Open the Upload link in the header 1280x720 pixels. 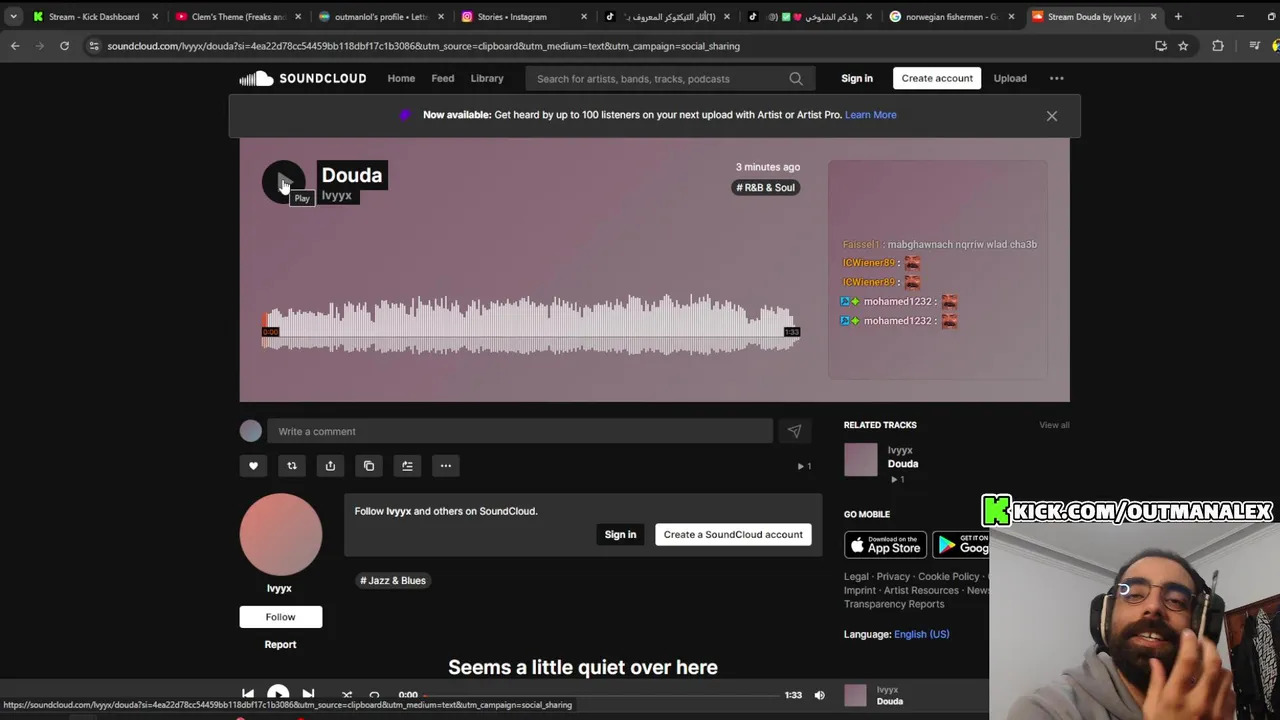[x=1010, y=78]
